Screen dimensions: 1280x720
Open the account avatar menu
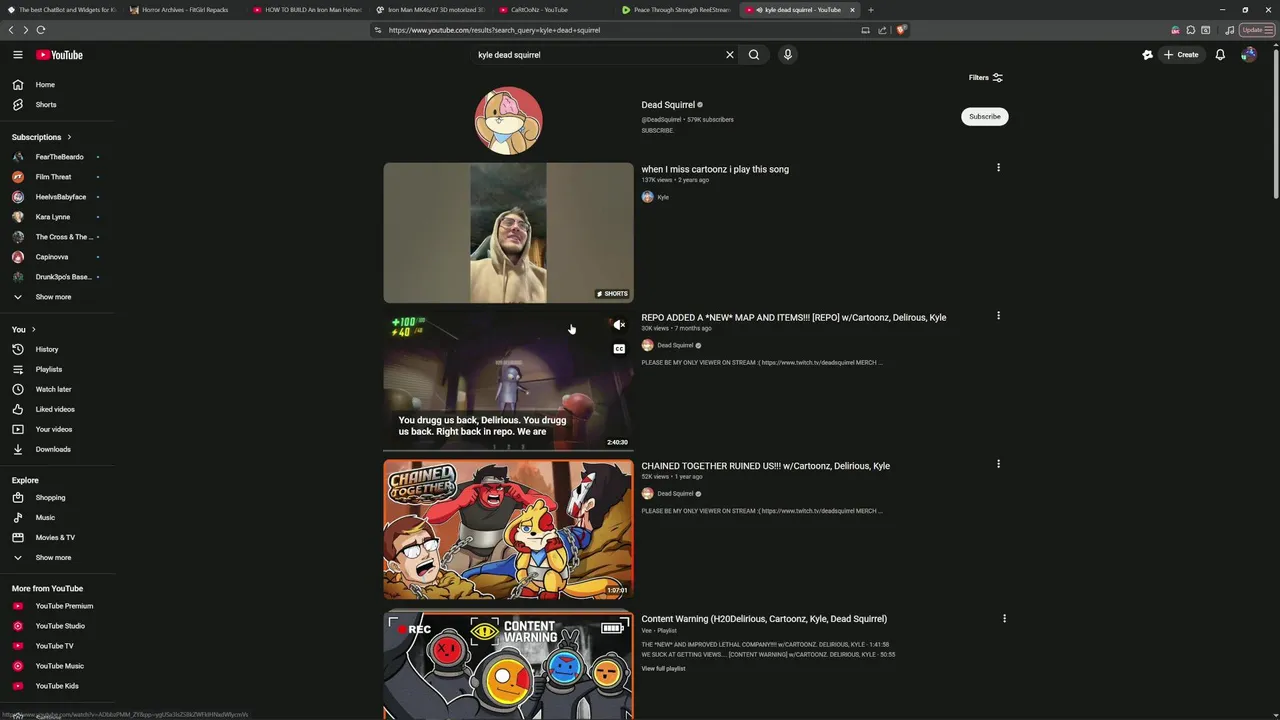[1248, 55]
